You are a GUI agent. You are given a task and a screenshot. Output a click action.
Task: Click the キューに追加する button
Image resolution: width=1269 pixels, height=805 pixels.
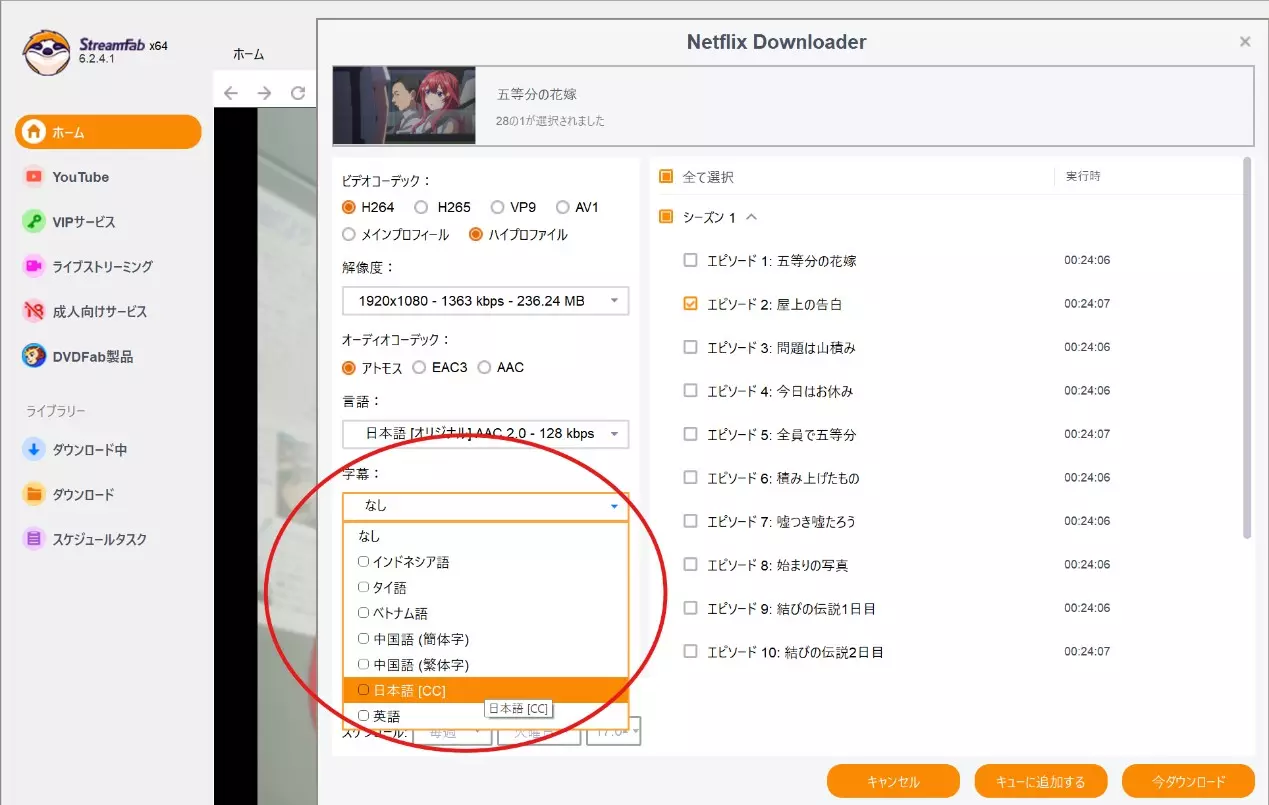point(1041,782)
